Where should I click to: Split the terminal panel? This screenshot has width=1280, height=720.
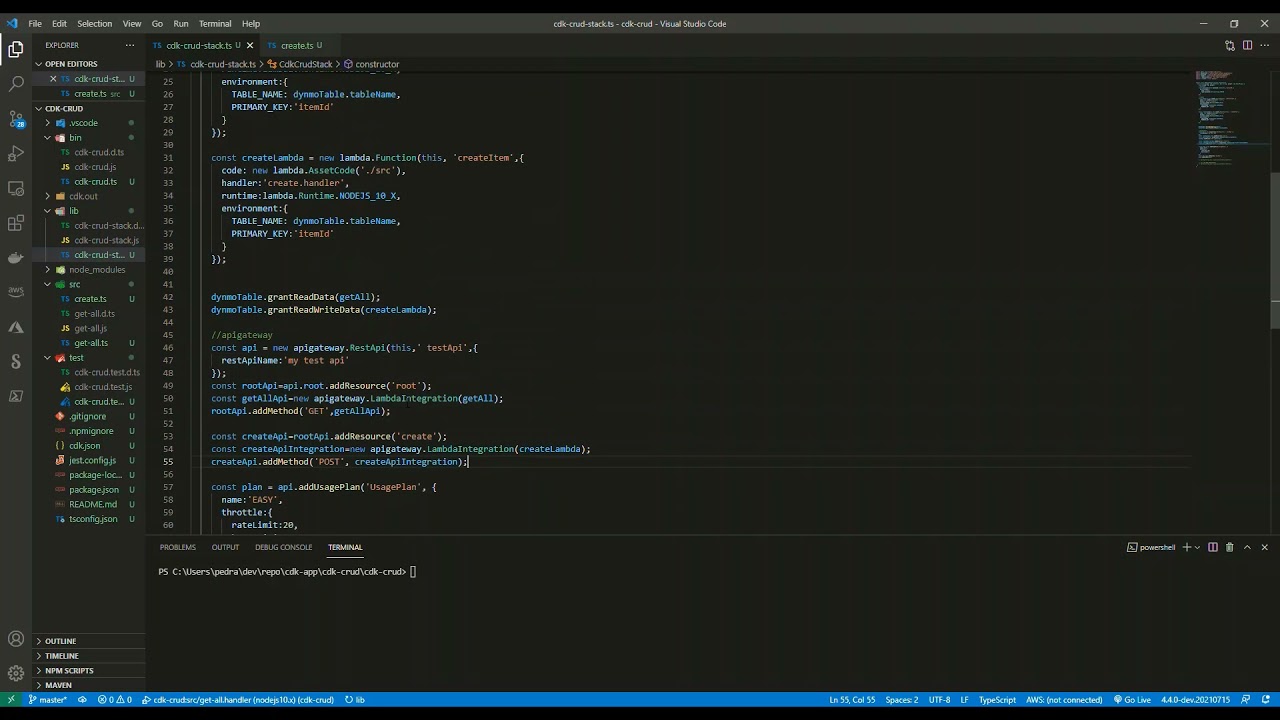click(x=1213, y=547)
